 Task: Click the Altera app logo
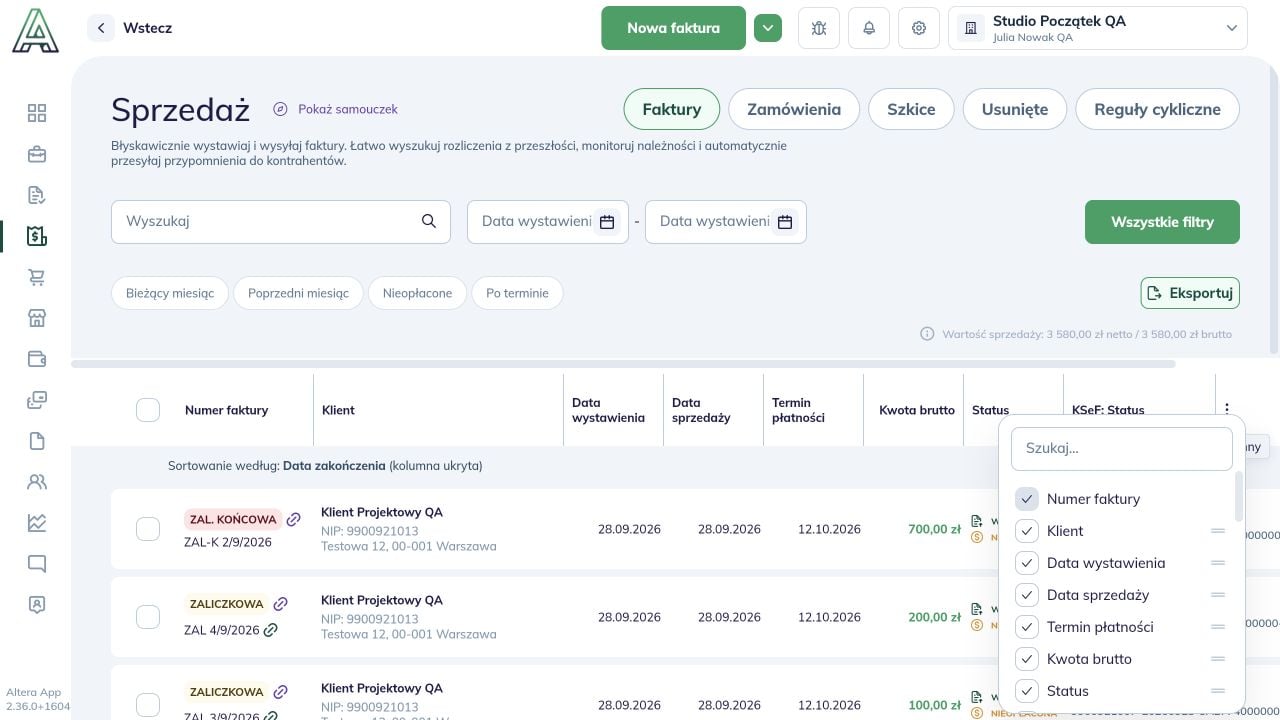[35, 30]
